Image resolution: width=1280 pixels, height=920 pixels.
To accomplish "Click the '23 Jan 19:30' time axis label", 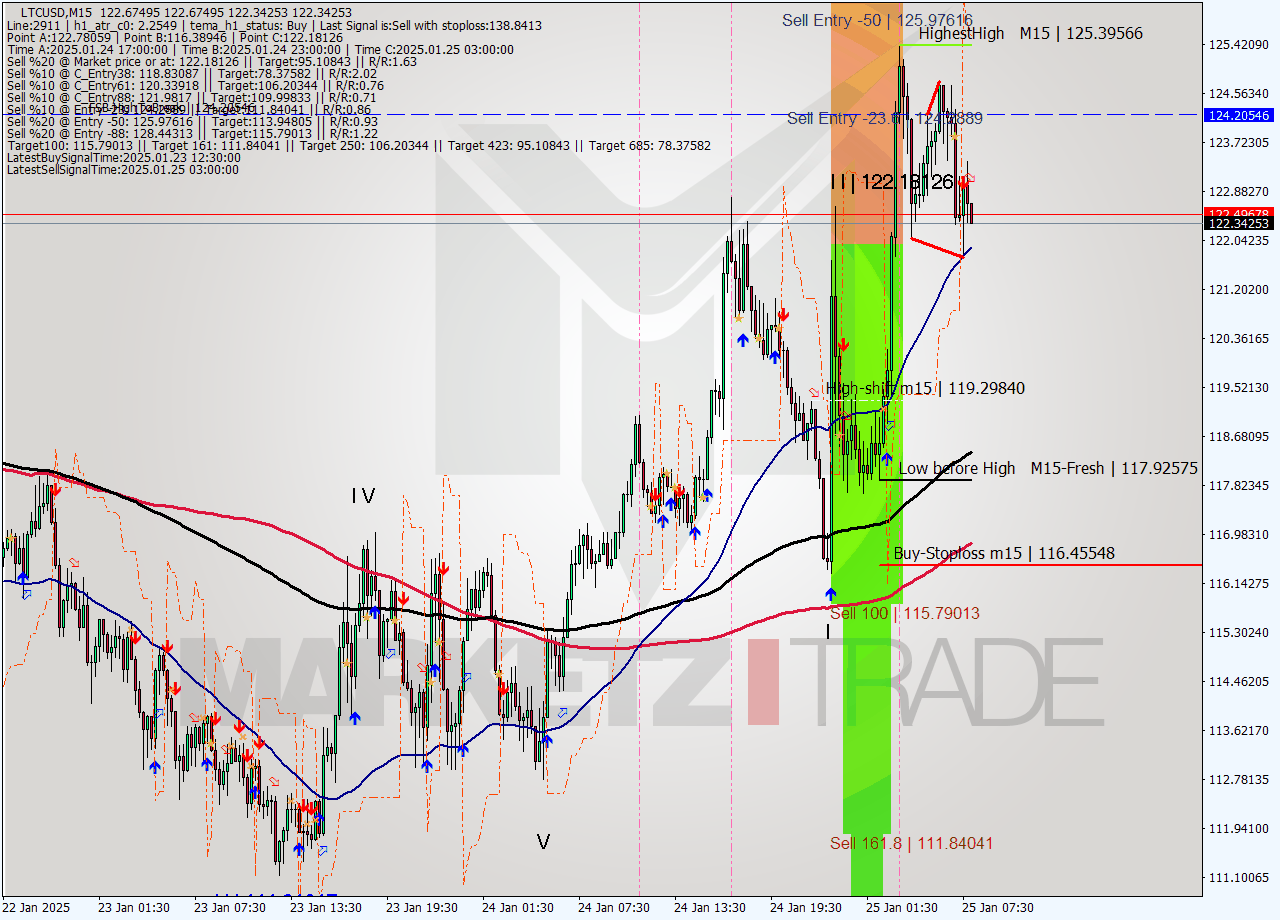I will 421,908.
